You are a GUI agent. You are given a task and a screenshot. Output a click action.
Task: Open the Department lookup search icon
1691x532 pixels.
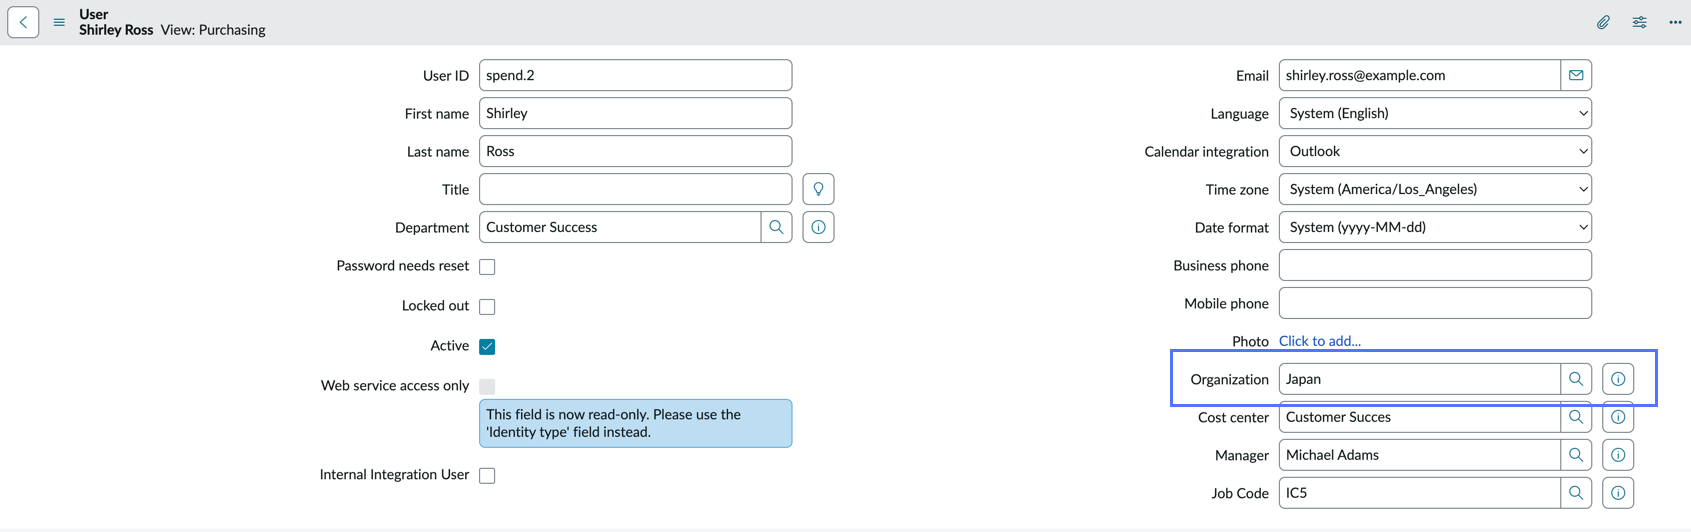click(776, 227)
